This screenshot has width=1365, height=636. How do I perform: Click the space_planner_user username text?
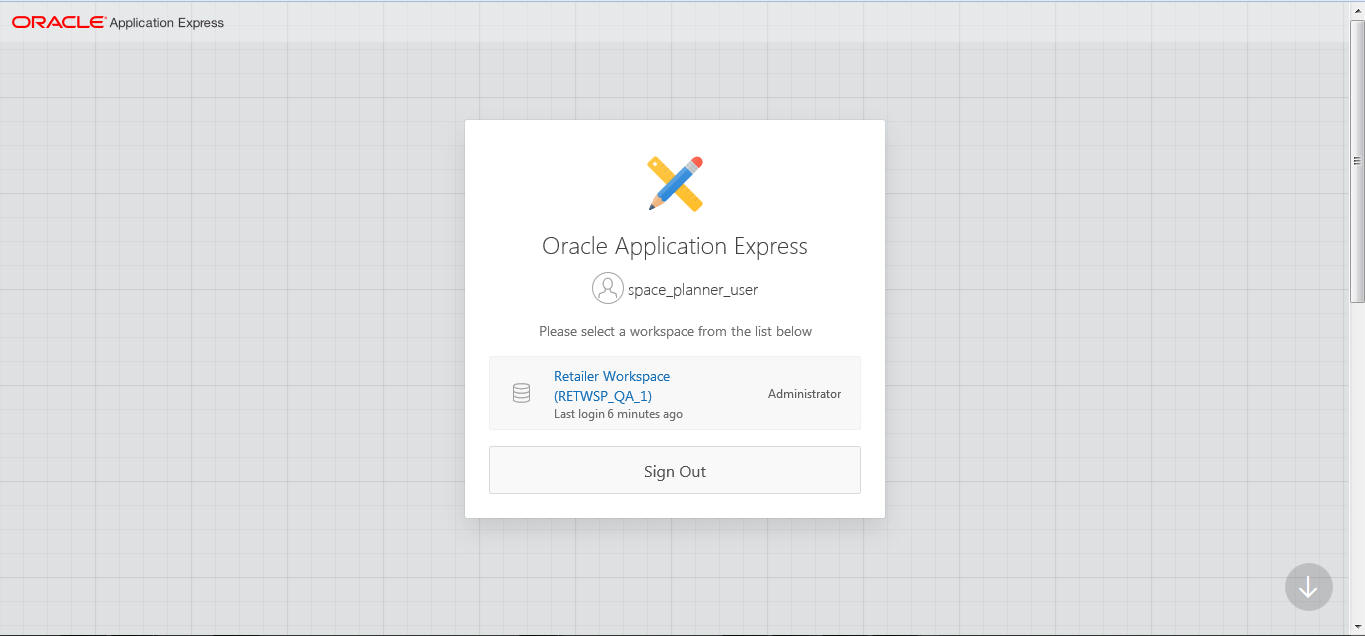[693, 289]
